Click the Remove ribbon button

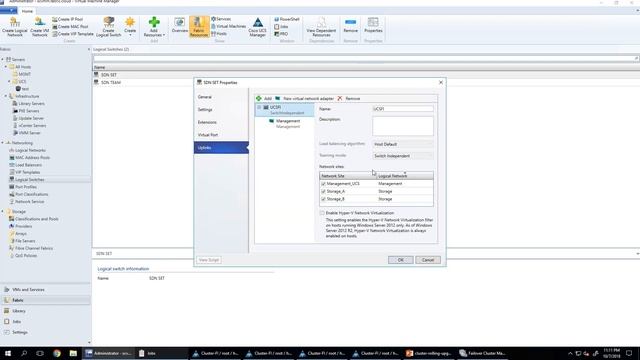coord(351,25)
